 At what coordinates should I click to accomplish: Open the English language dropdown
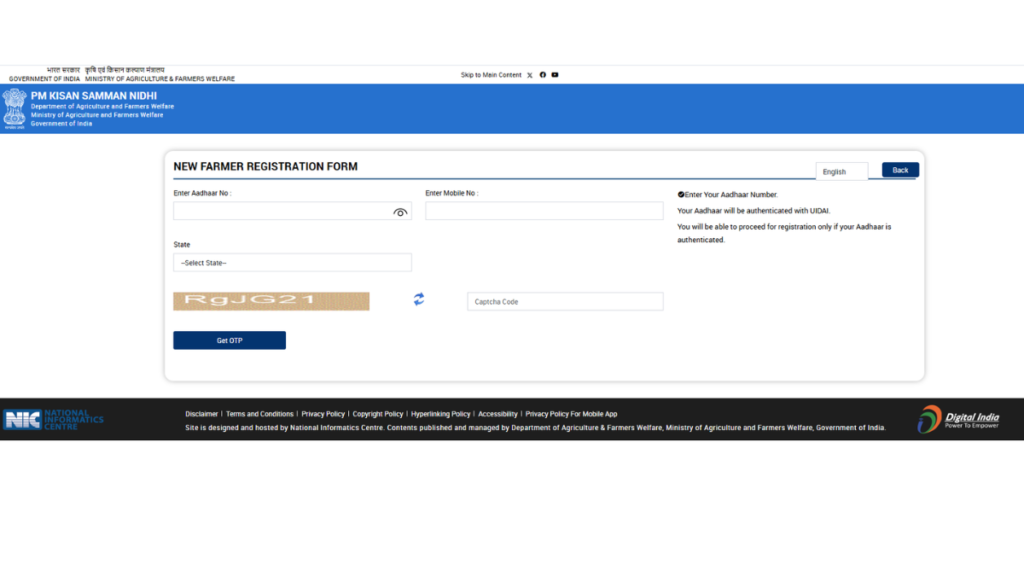(x=841, y=171)
